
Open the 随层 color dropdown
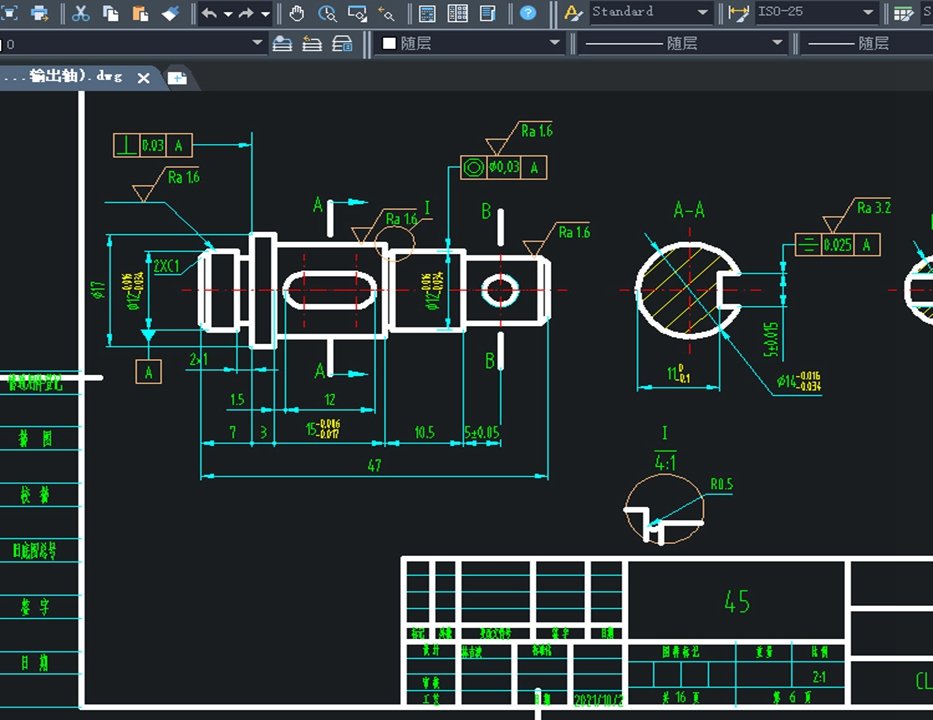tap(471, 43)
